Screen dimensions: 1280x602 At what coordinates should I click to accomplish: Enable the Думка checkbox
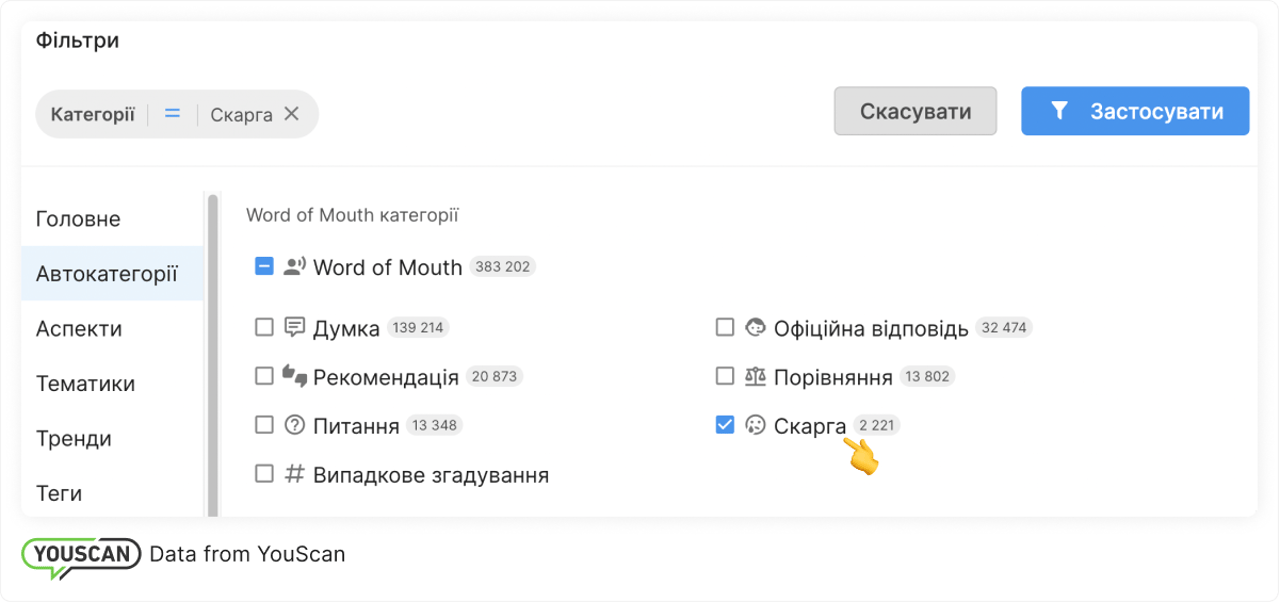click(264, 326)
